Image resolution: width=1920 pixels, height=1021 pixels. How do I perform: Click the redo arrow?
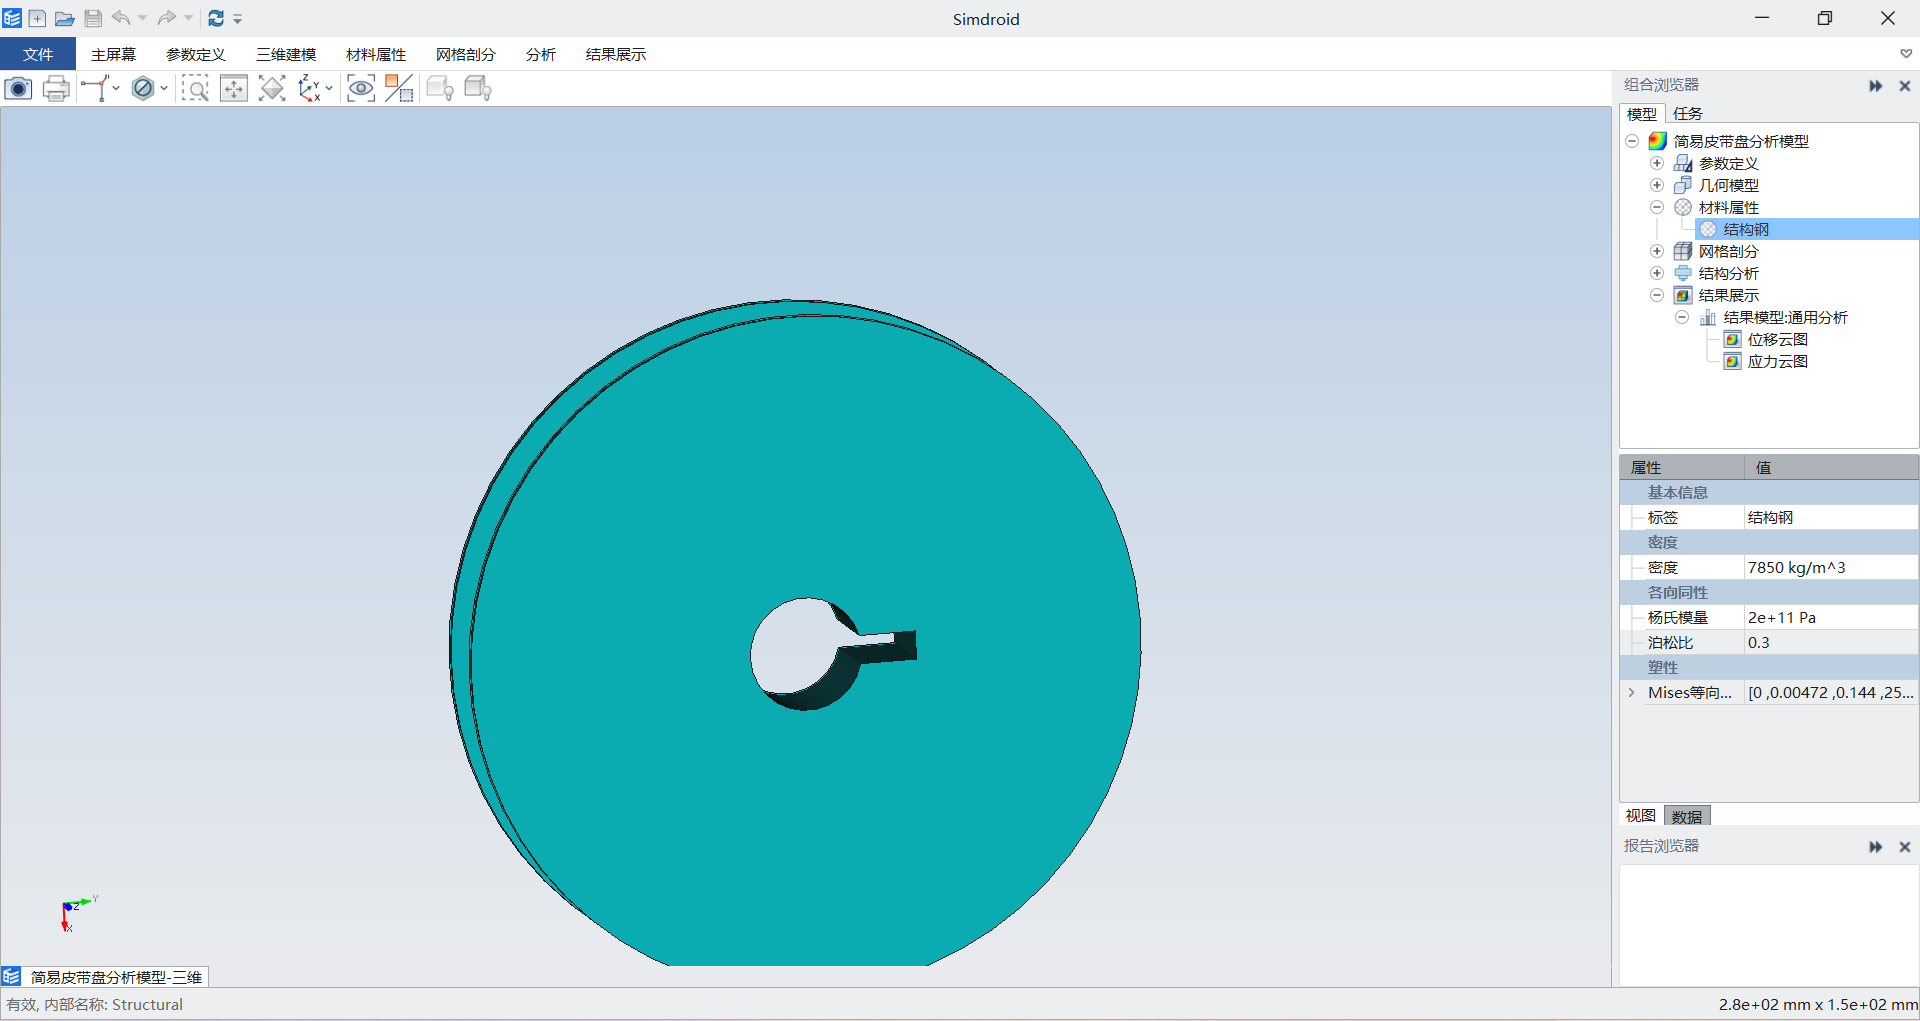click(x=167, y=18)
